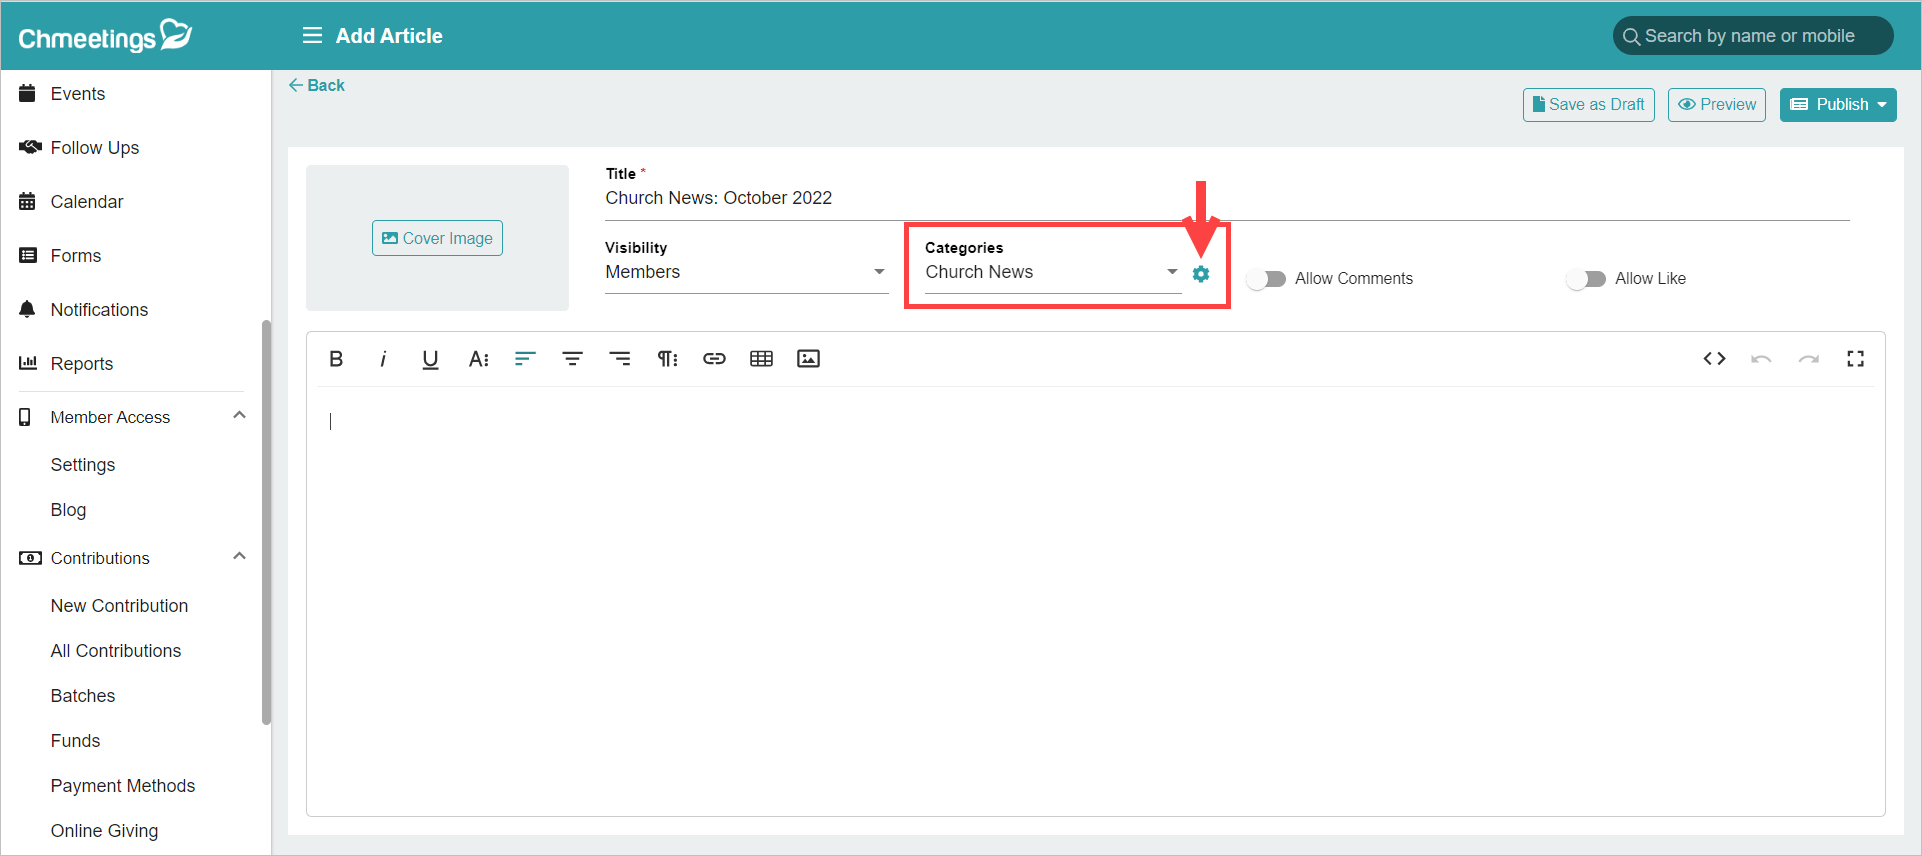Align text left in editor

coord(525,359)
